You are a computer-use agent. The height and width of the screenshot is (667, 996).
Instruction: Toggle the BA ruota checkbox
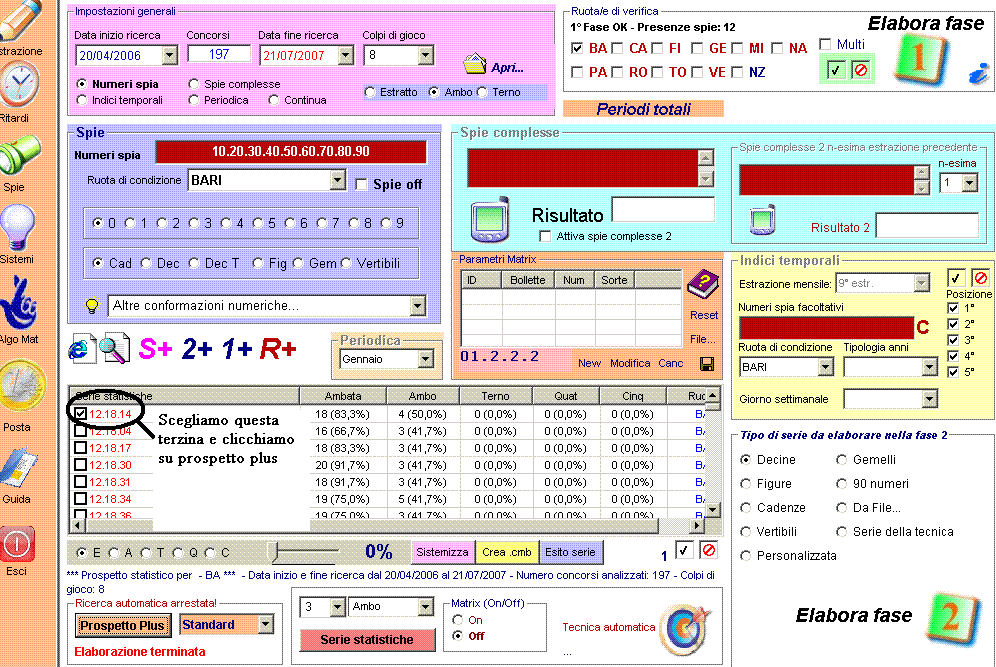click(x=577, y=48)
